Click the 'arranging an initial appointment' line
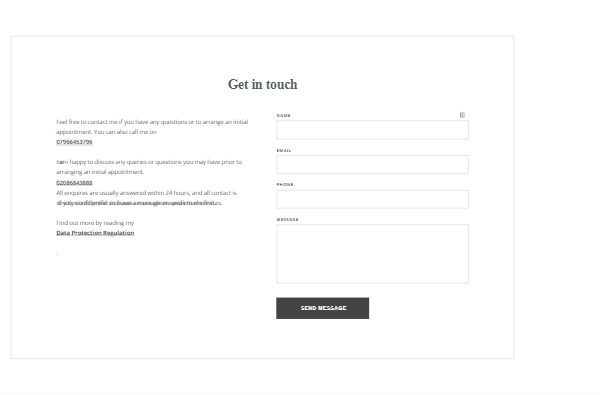Image resolution: width=600 pixels, height=395 pixels. tap(100, 172)
